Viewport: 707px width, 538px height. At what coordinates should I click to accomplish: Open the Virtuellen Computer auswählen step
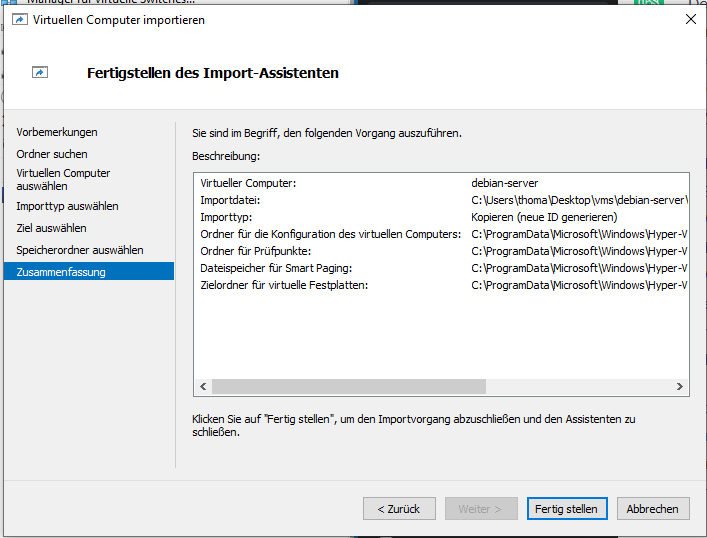click(63, 179)
